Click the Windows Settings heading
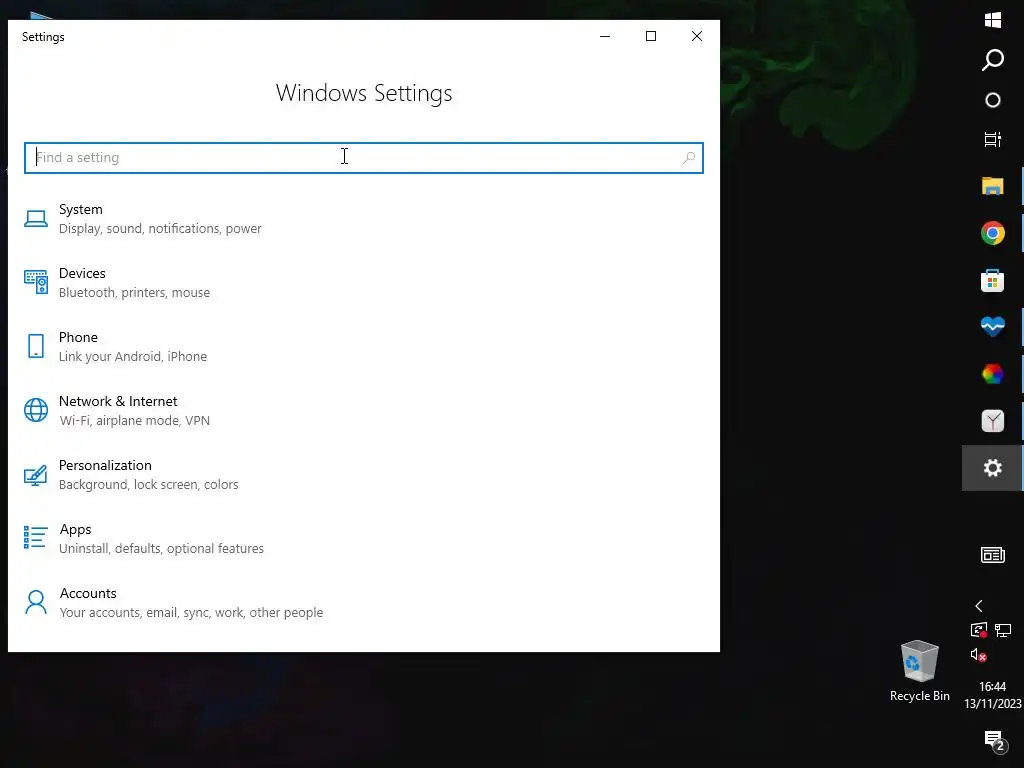 click(364, 93)
